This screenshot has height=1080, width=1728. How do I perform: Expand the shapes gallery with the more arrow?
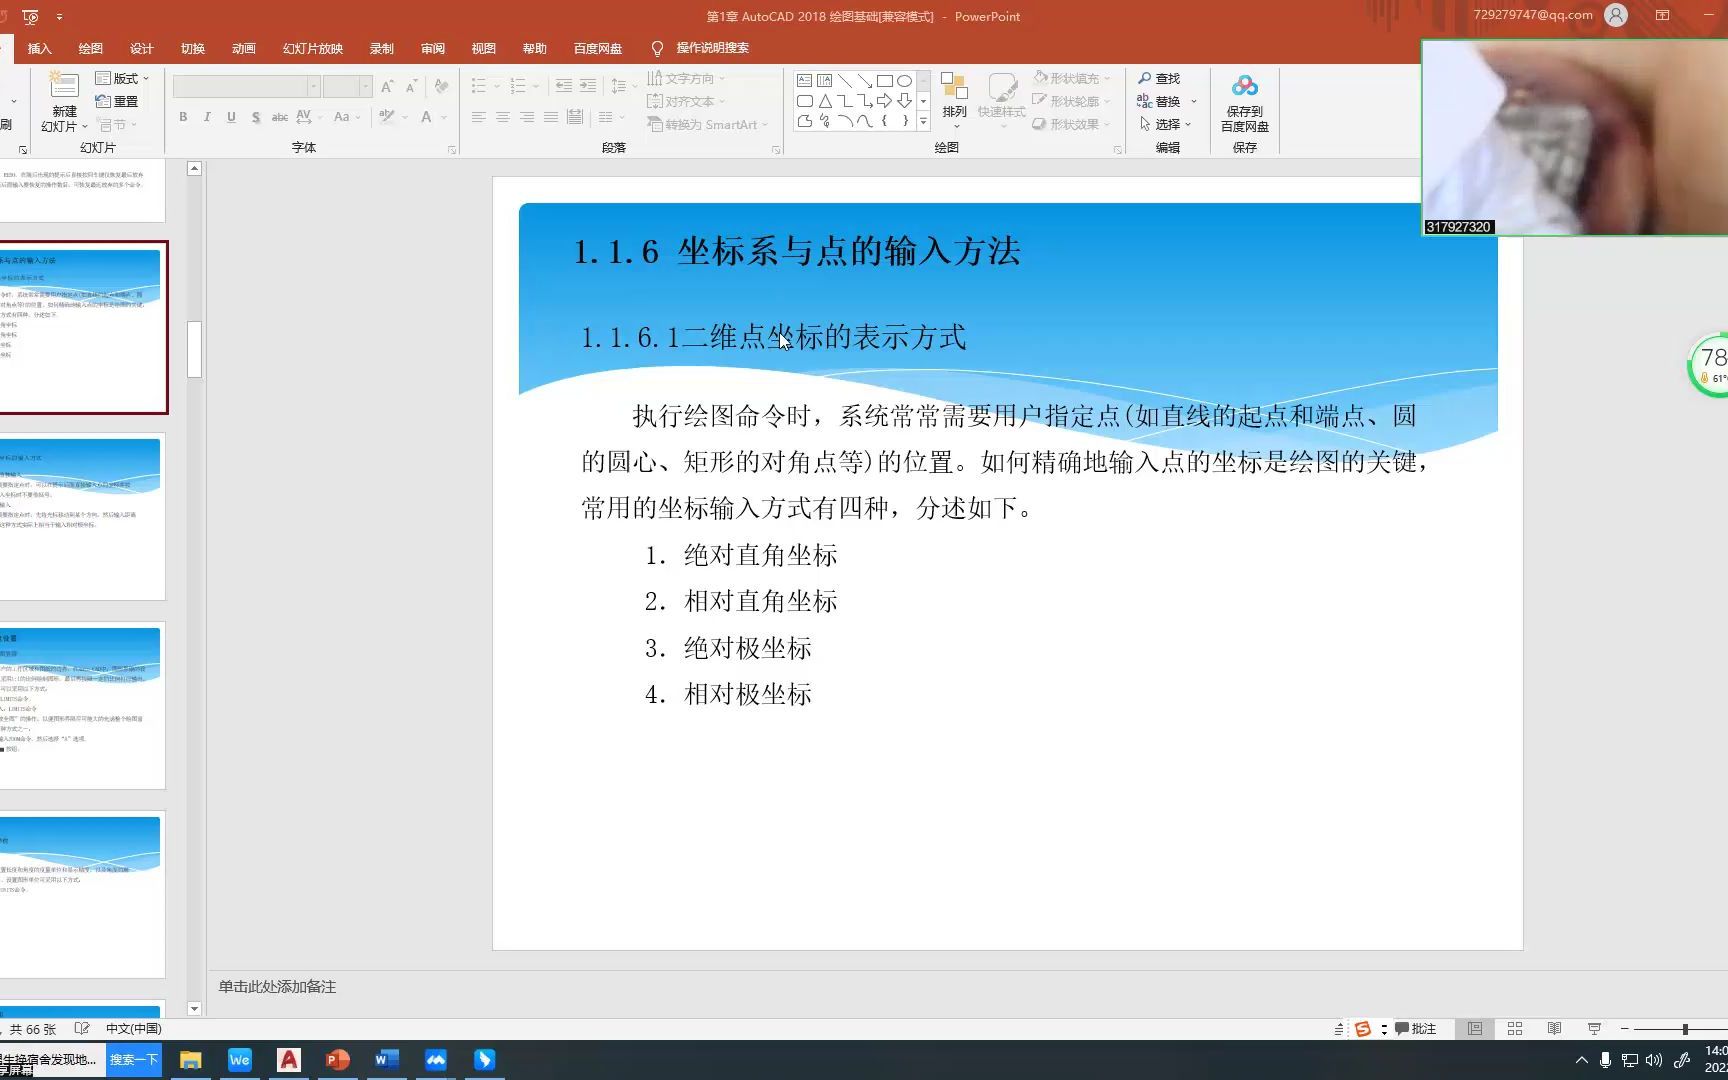[x=922, y=123]
